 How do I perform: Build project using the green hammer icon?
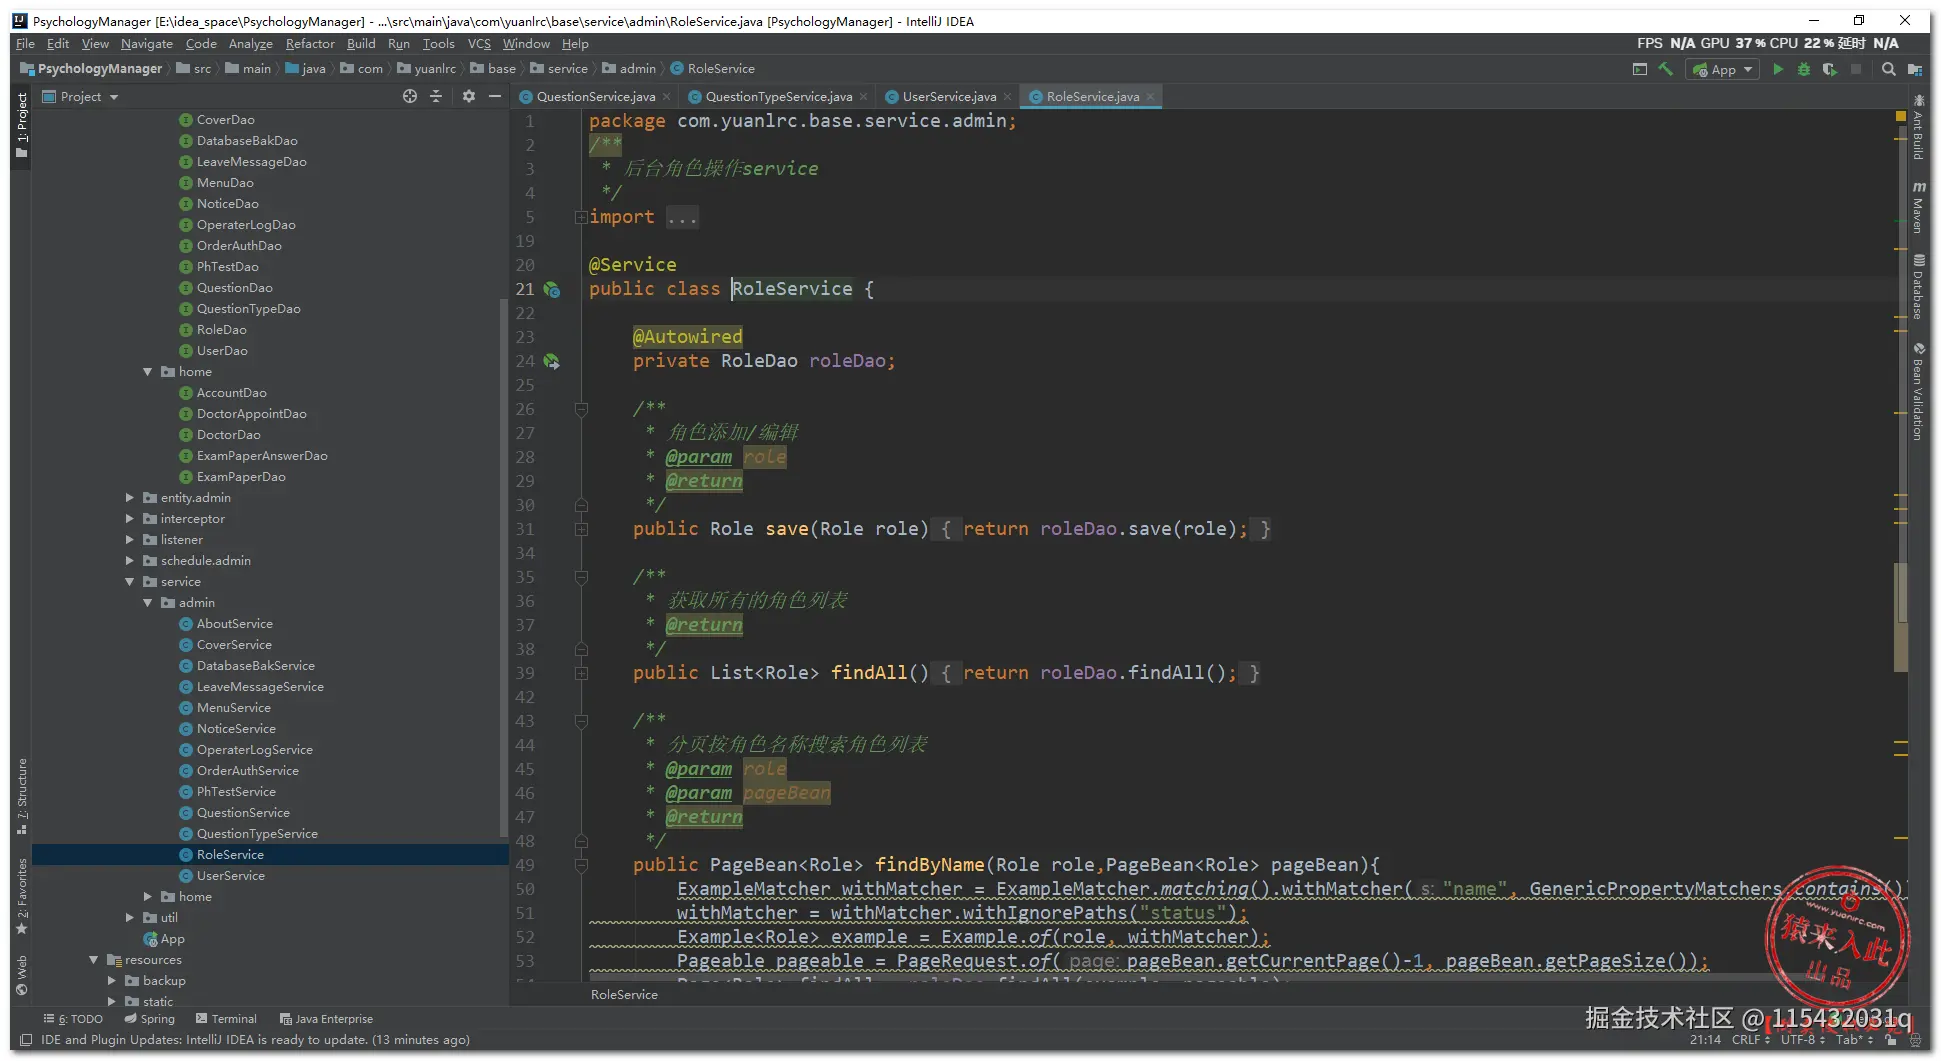[1666, 69]
